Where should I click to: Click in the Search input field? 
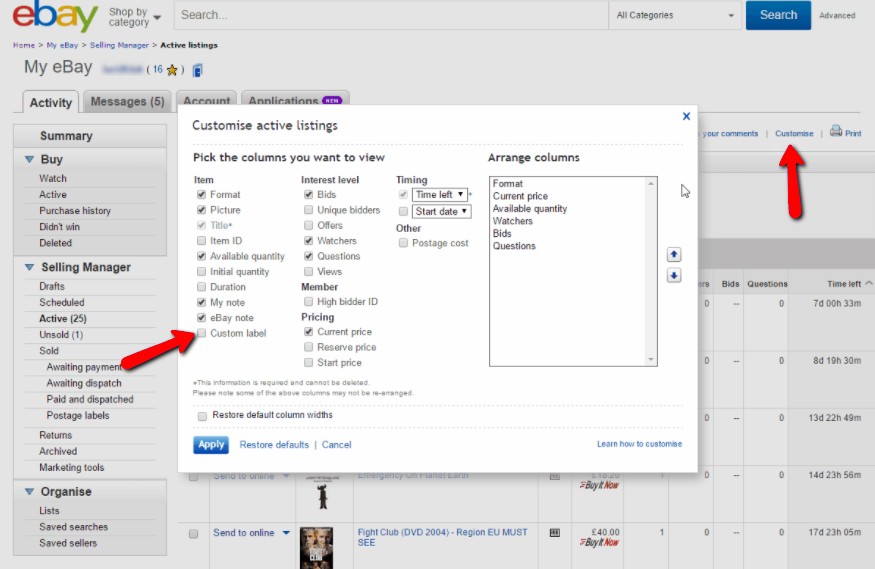tap(391, 16)
